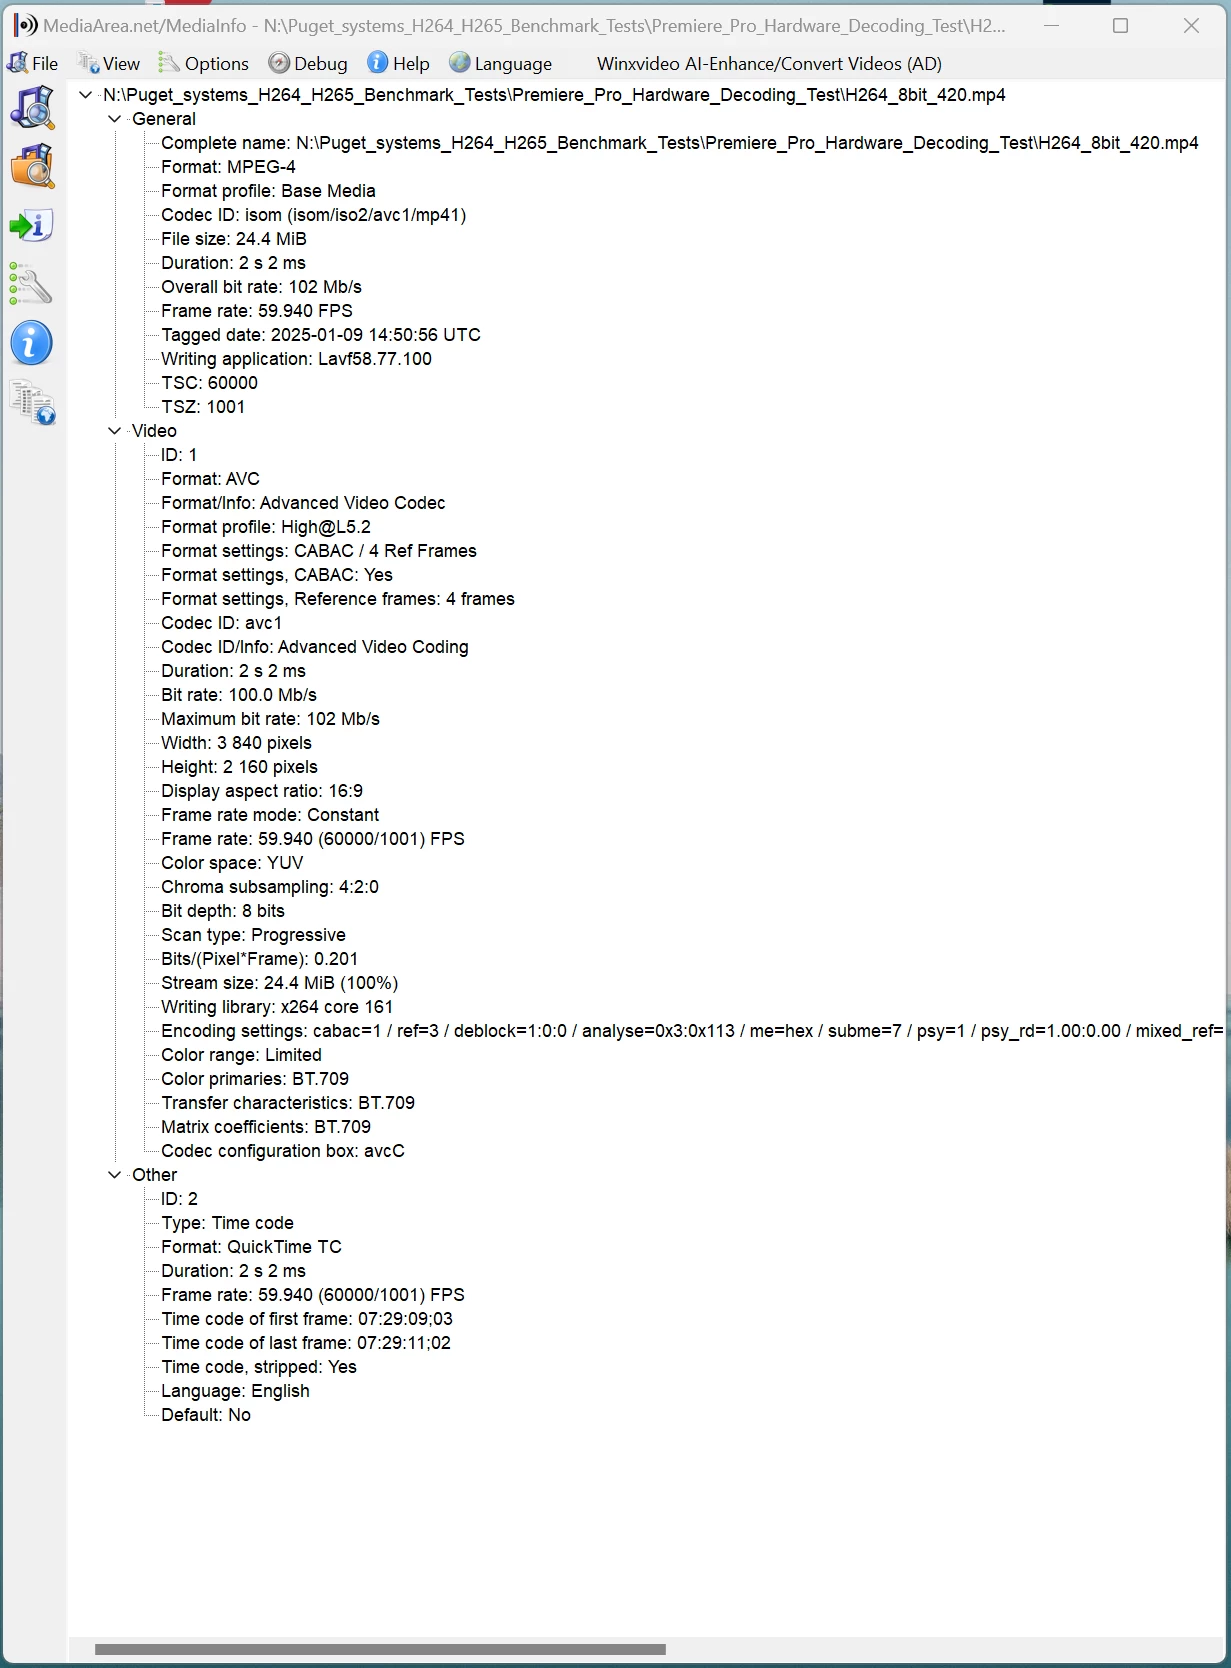Select 'Format profile: Base Media' row

point(268,191)
